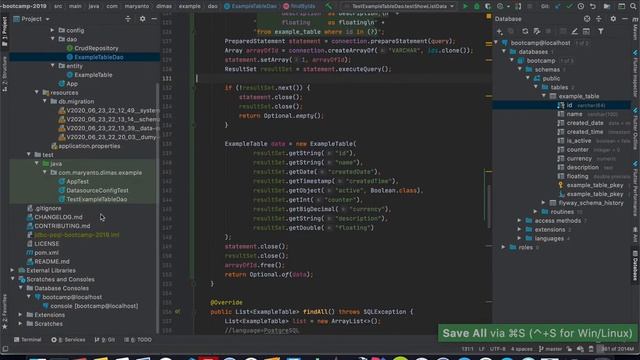Show Git history clock icon
Image resolution: width=640 pixels, height=360 pixels.
[x=581, y=6]
